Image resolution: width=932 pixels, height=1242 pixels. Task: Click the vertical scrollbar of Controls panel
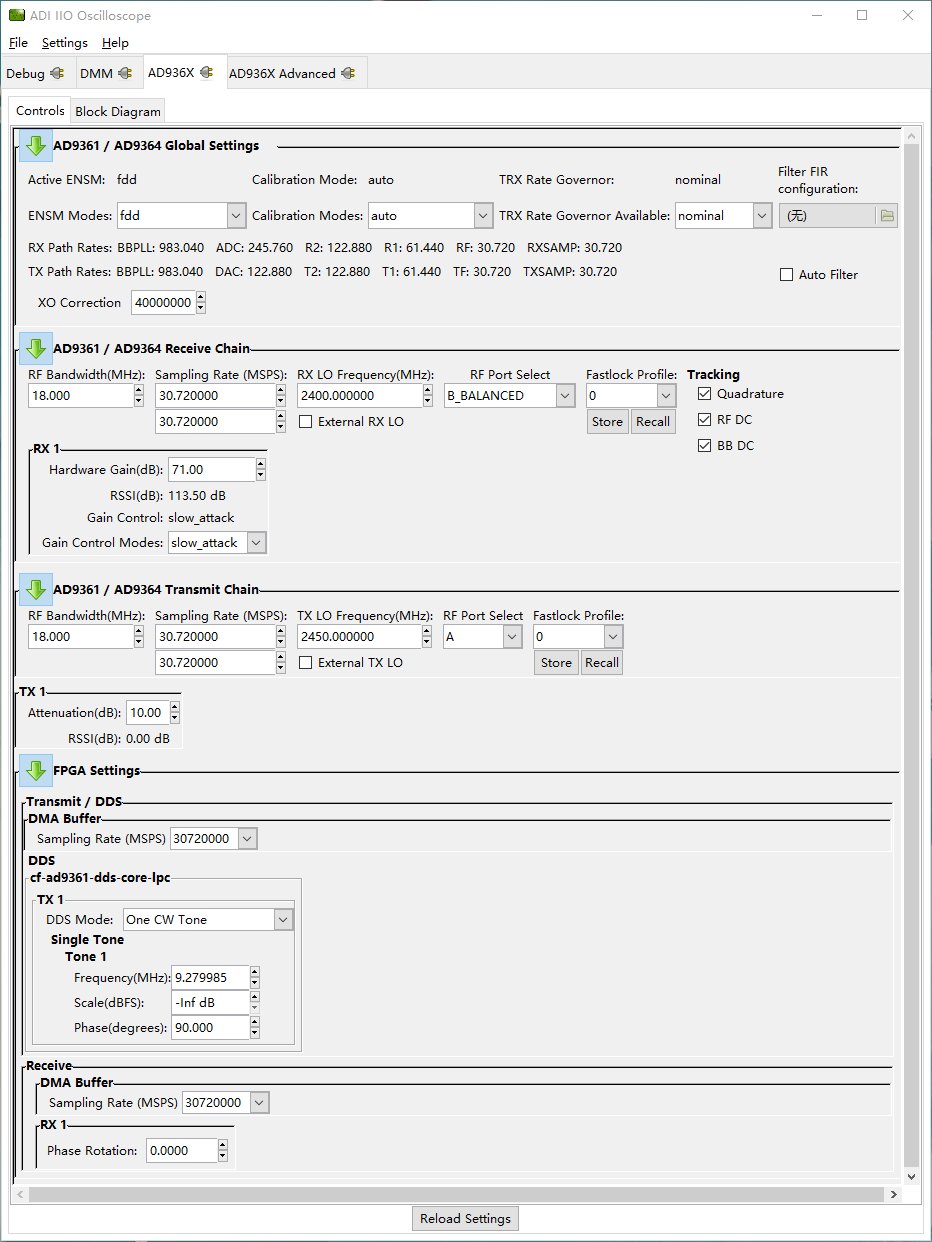coord(910,656)
